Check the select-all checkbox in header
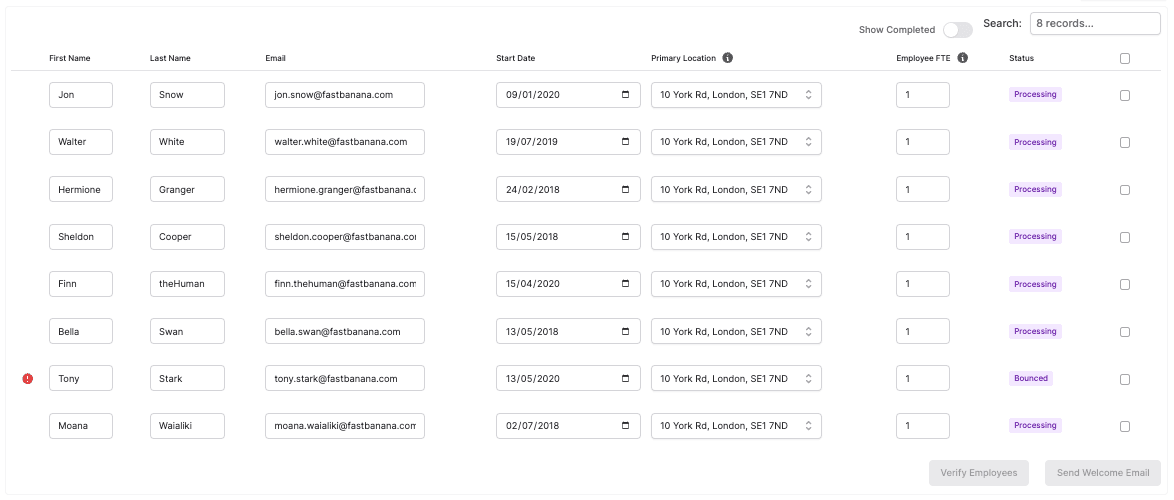The height and width of the screenshot is (500, 1174). (1125, 59)
